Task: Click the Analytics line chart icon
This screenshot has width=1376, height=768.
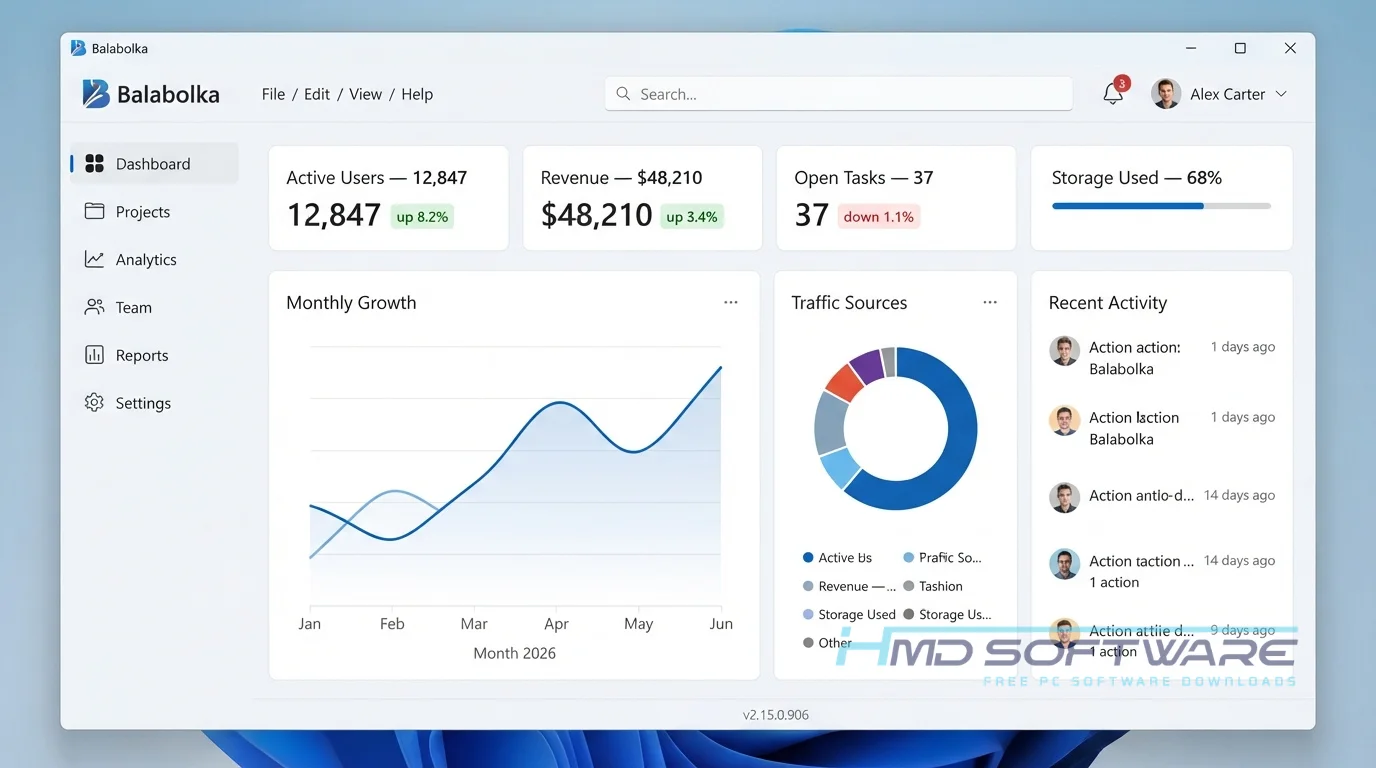Action: [x=95, y=259]
